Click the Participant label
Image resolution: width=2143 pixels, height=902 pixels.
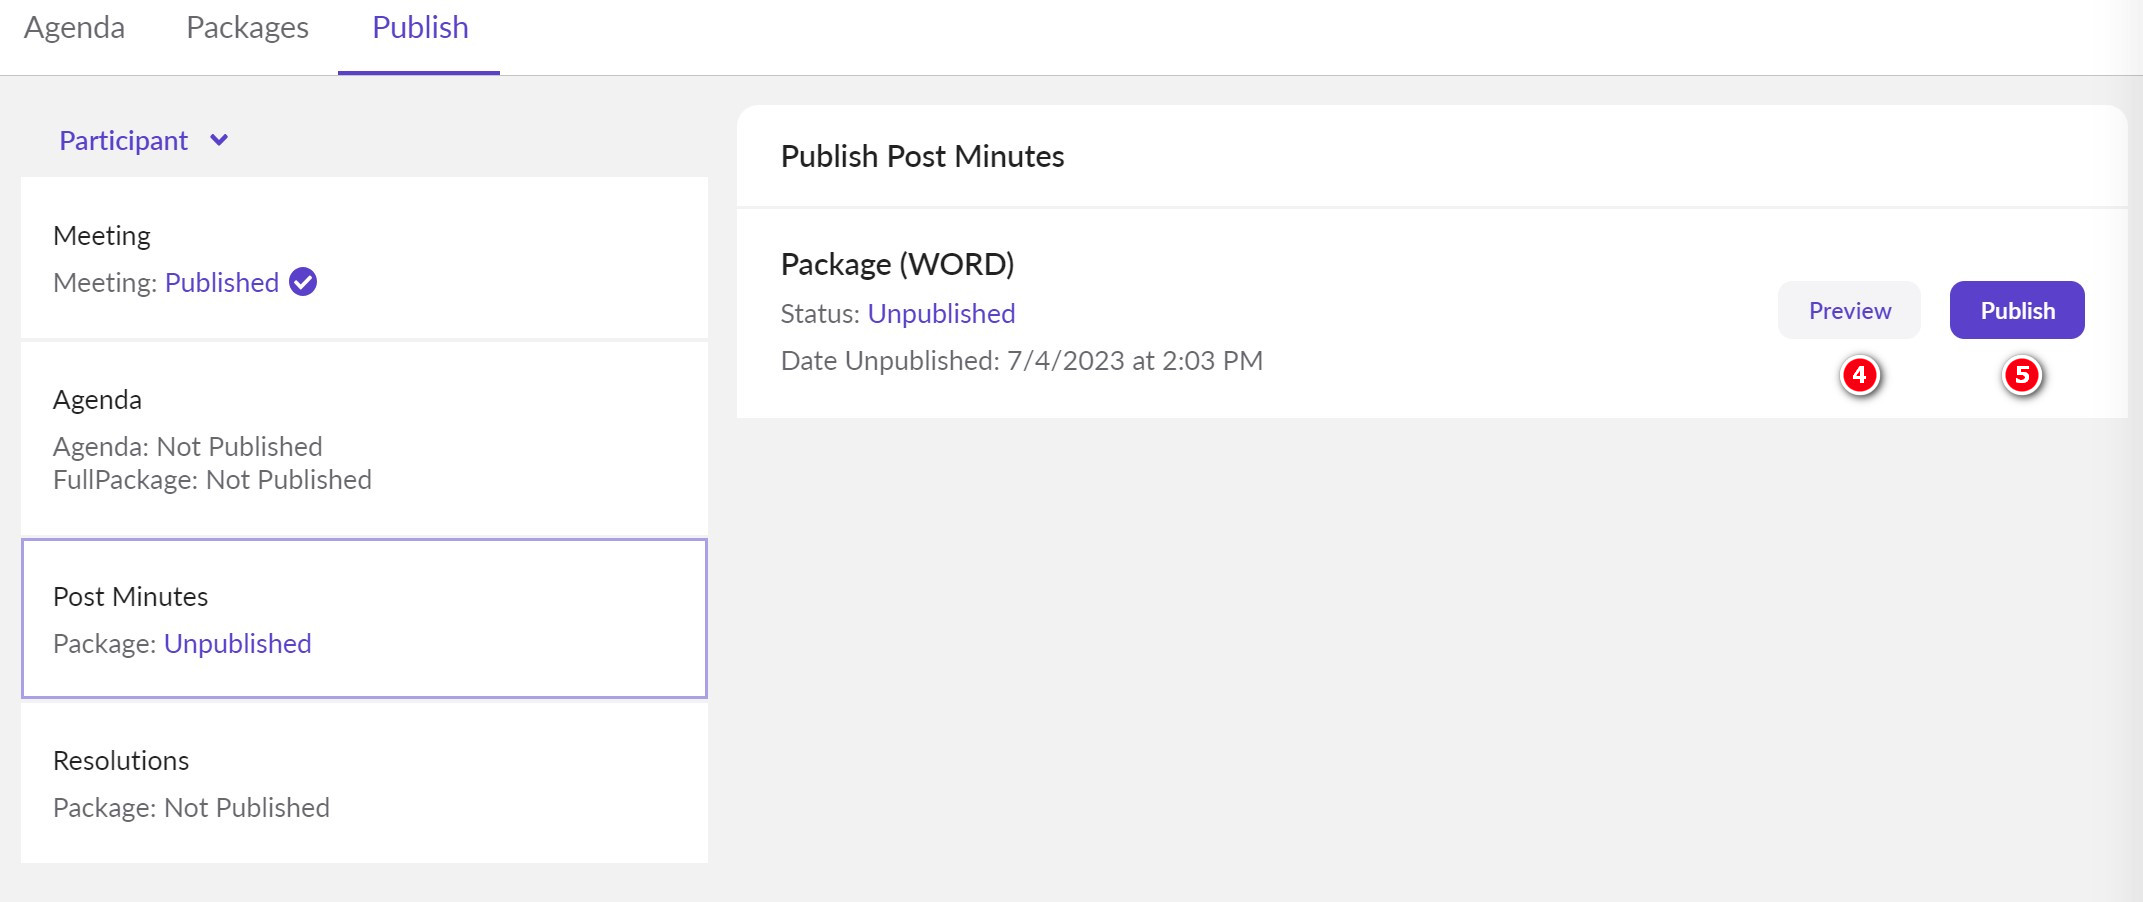[123, 141]
